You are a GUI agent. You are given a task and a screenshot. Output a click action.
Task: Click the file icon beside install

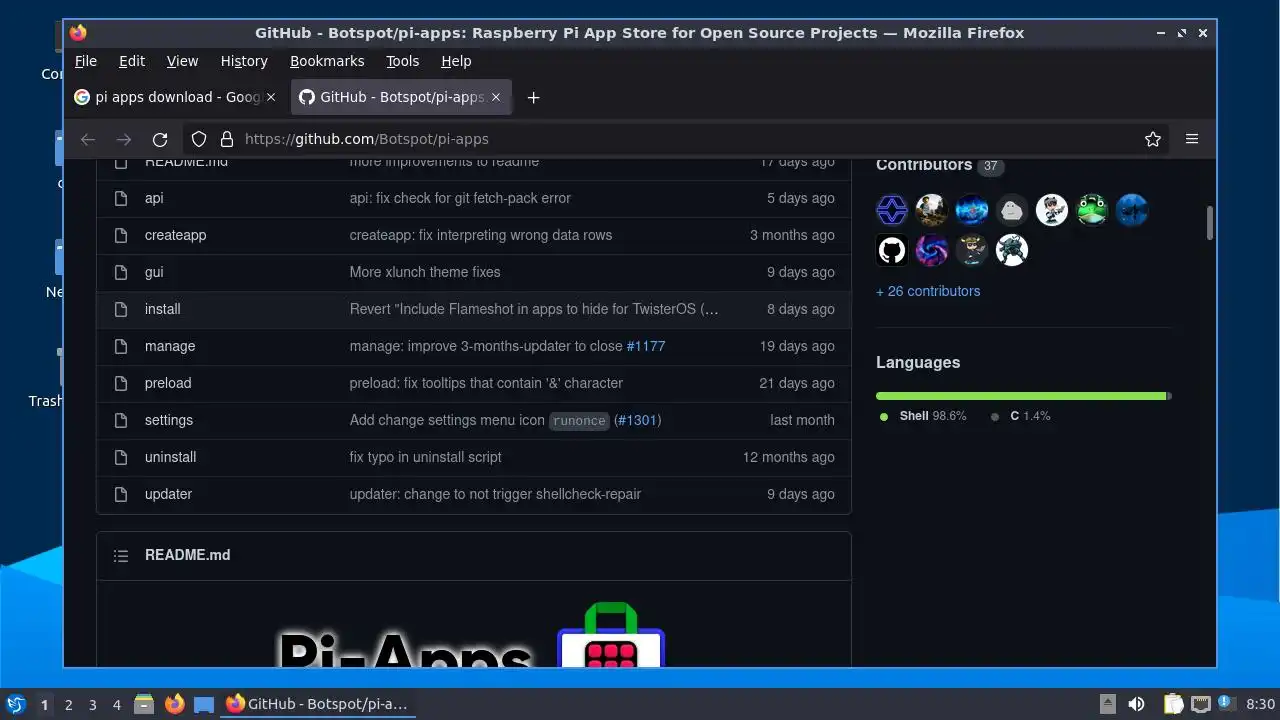coord(121,309)
